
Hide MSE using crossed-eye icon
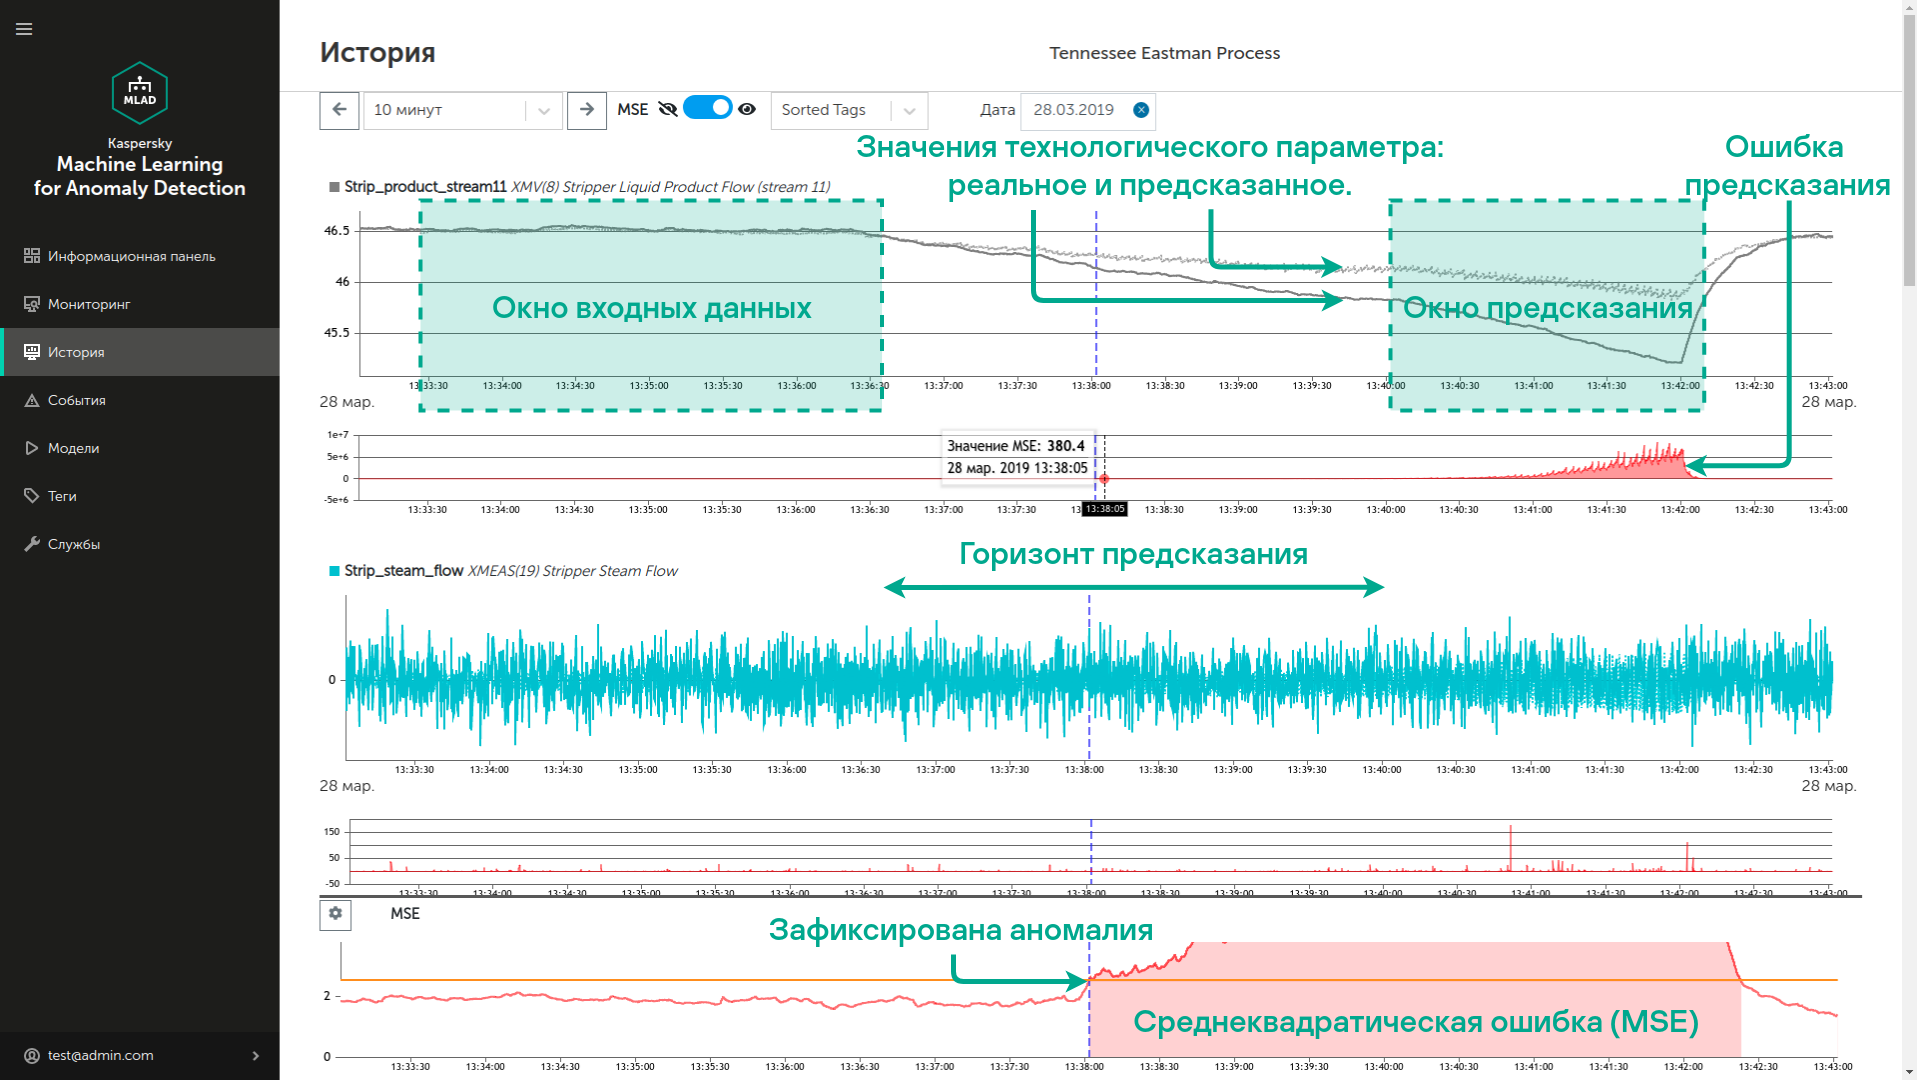(x=668, y=109)
